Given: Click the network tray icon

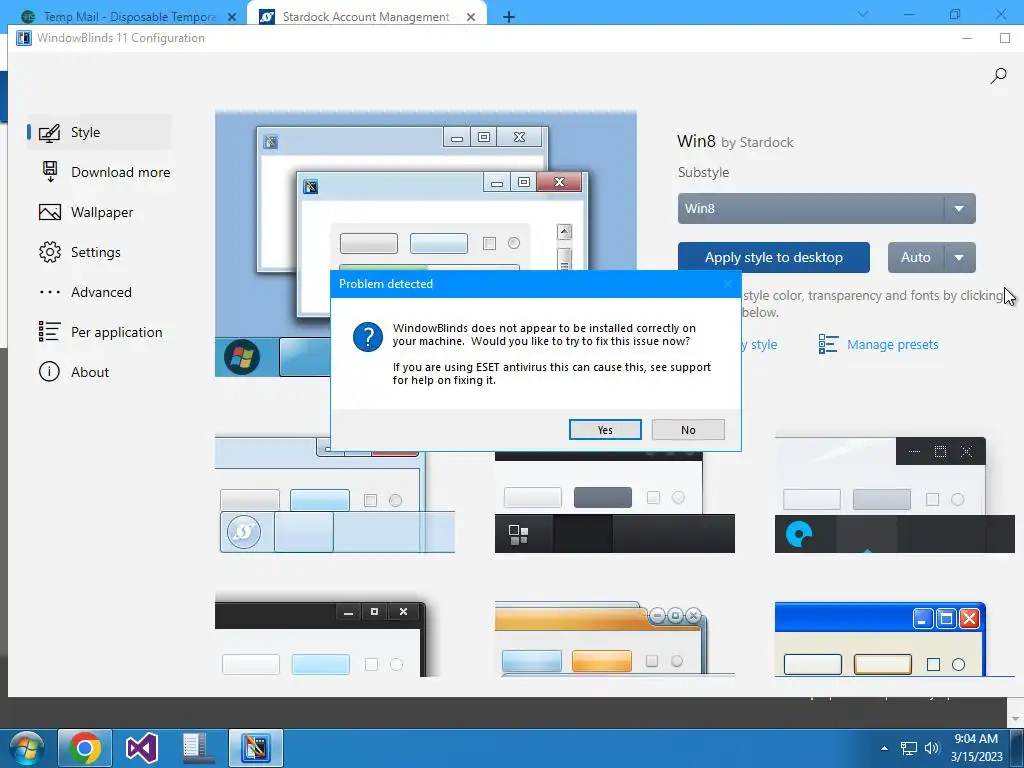Looking at the screenshot, I should 908,748.
